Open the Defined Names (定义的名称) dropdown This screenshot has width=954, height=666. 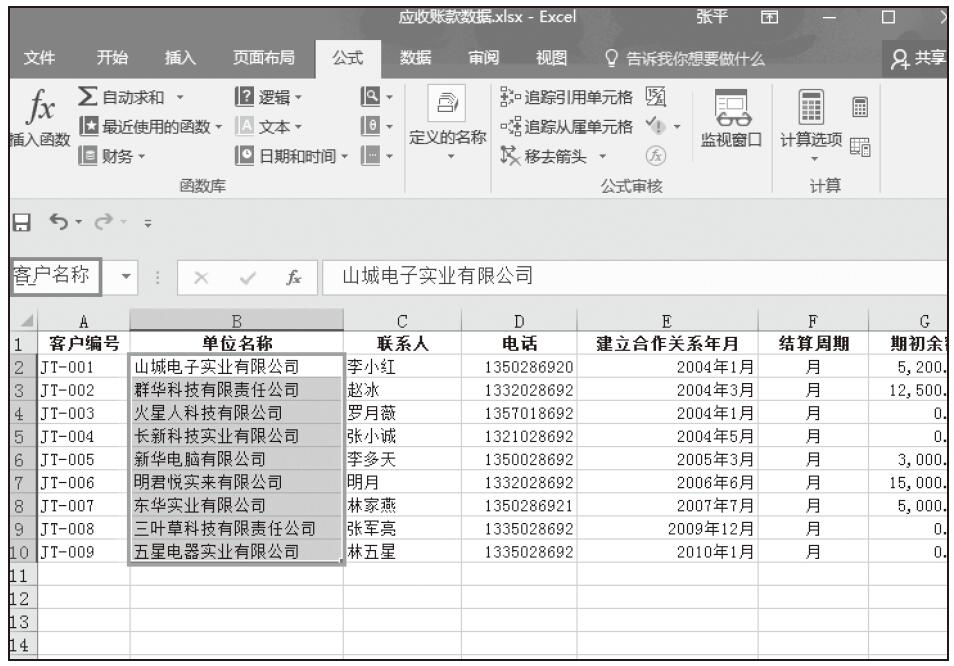tap(448, 125)
